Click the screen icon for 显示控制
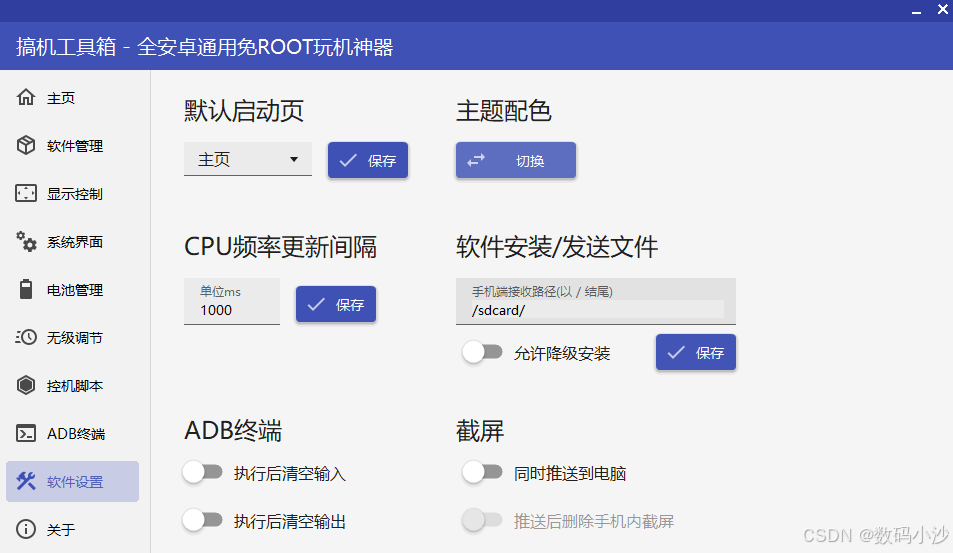This screenshot has height=553, width=953. coord(26,193)
